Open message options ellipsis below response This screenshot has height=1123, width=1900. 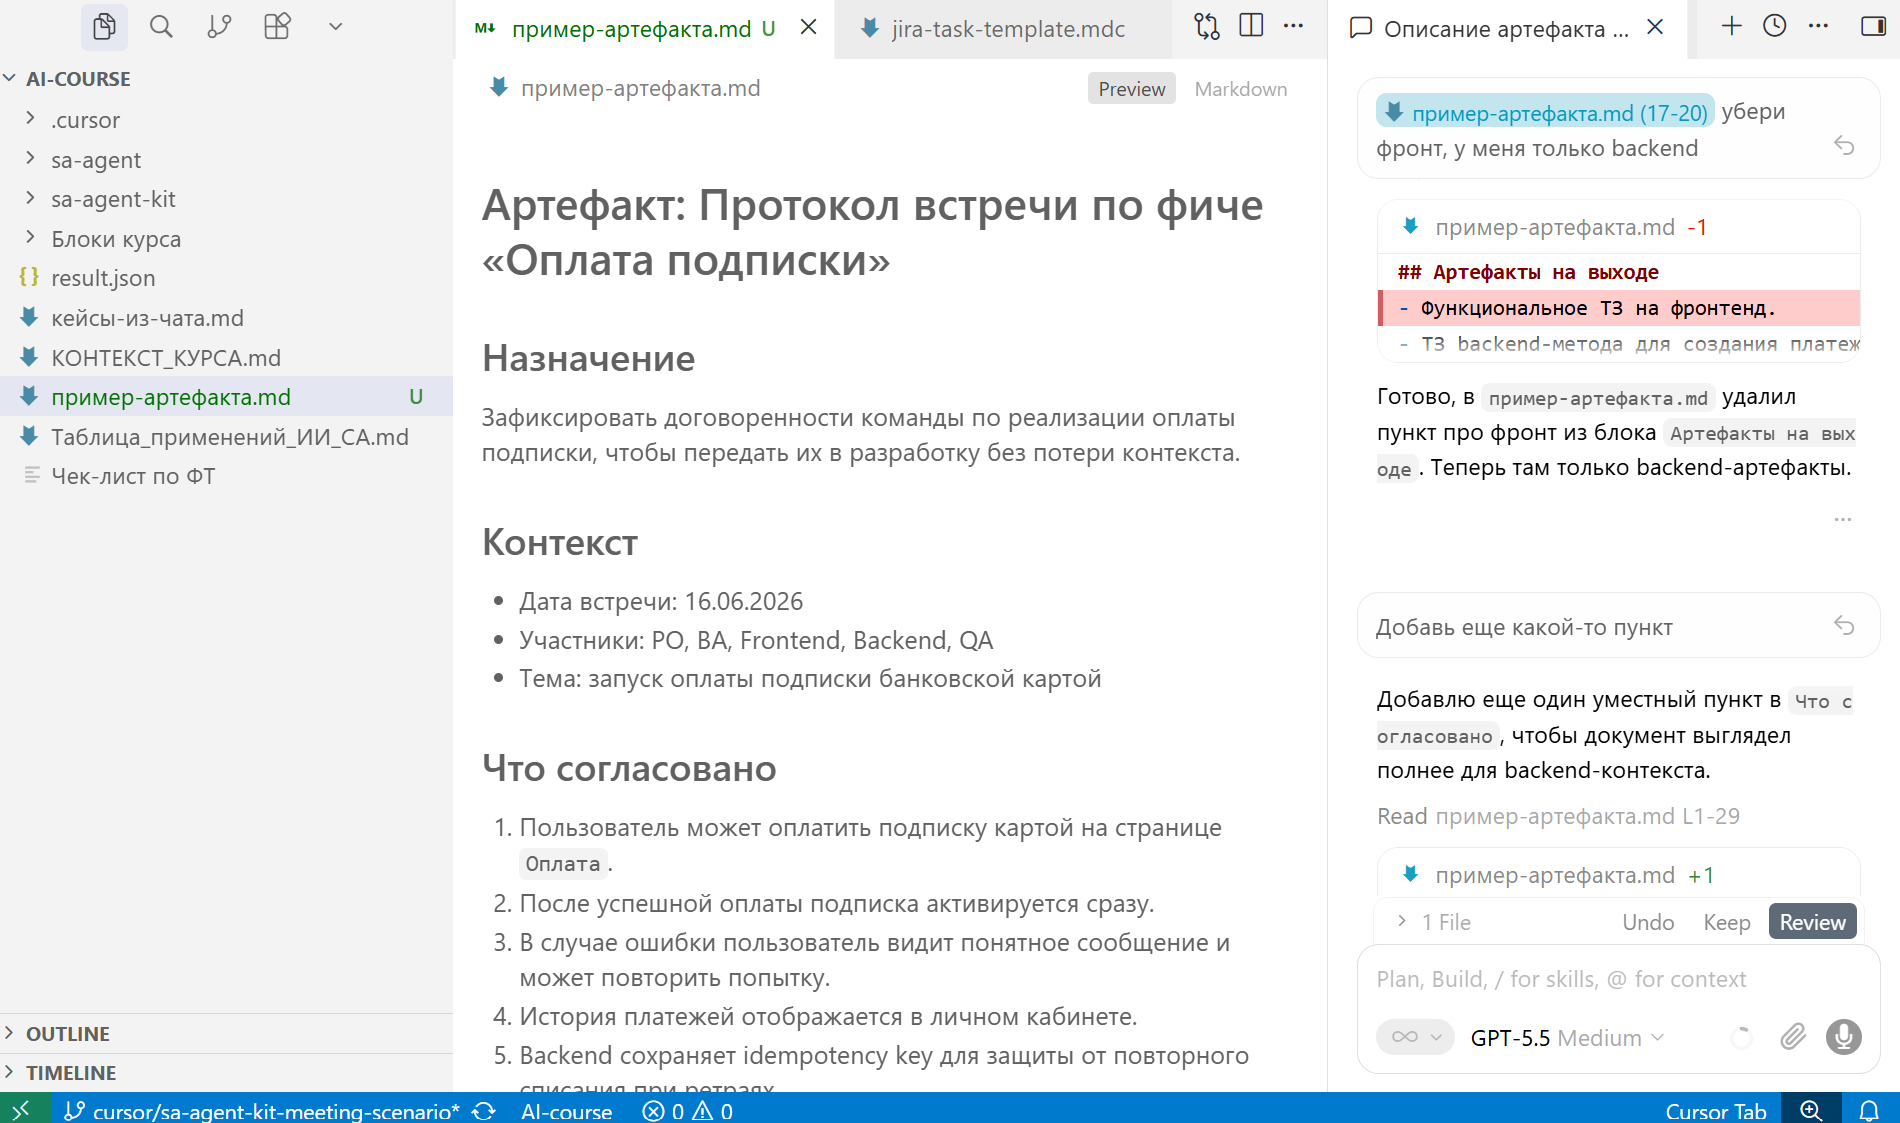pos(1843,520)
